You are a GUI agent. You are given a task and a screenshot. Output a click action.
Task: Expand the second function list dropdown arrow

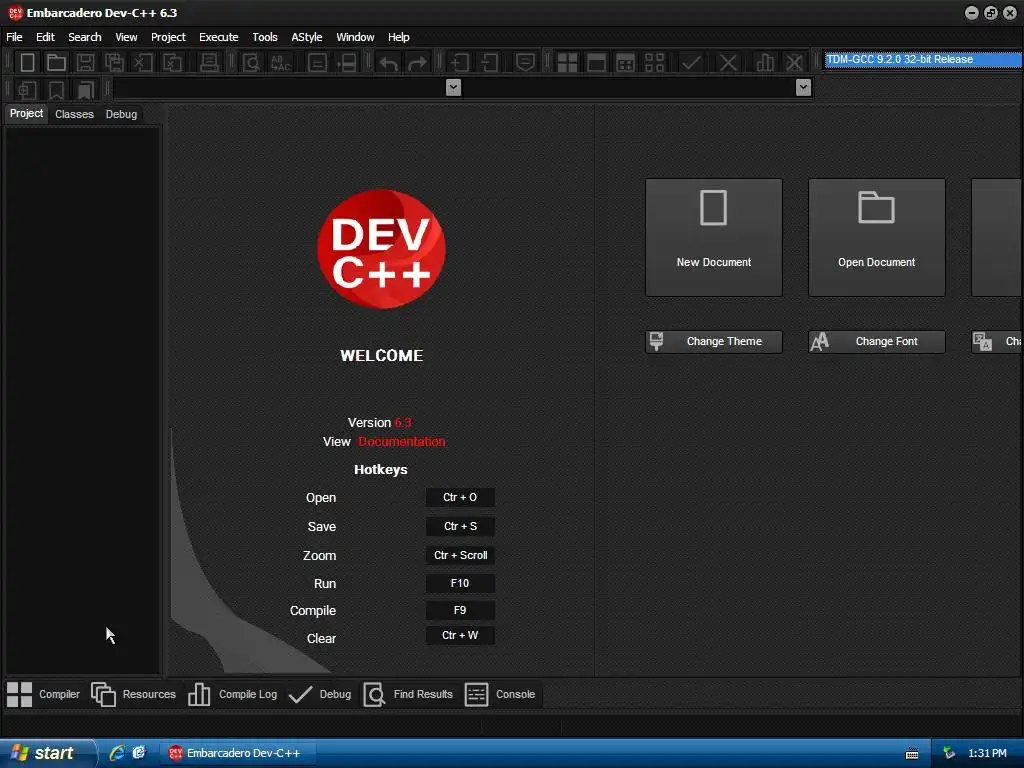pos(803,88)
